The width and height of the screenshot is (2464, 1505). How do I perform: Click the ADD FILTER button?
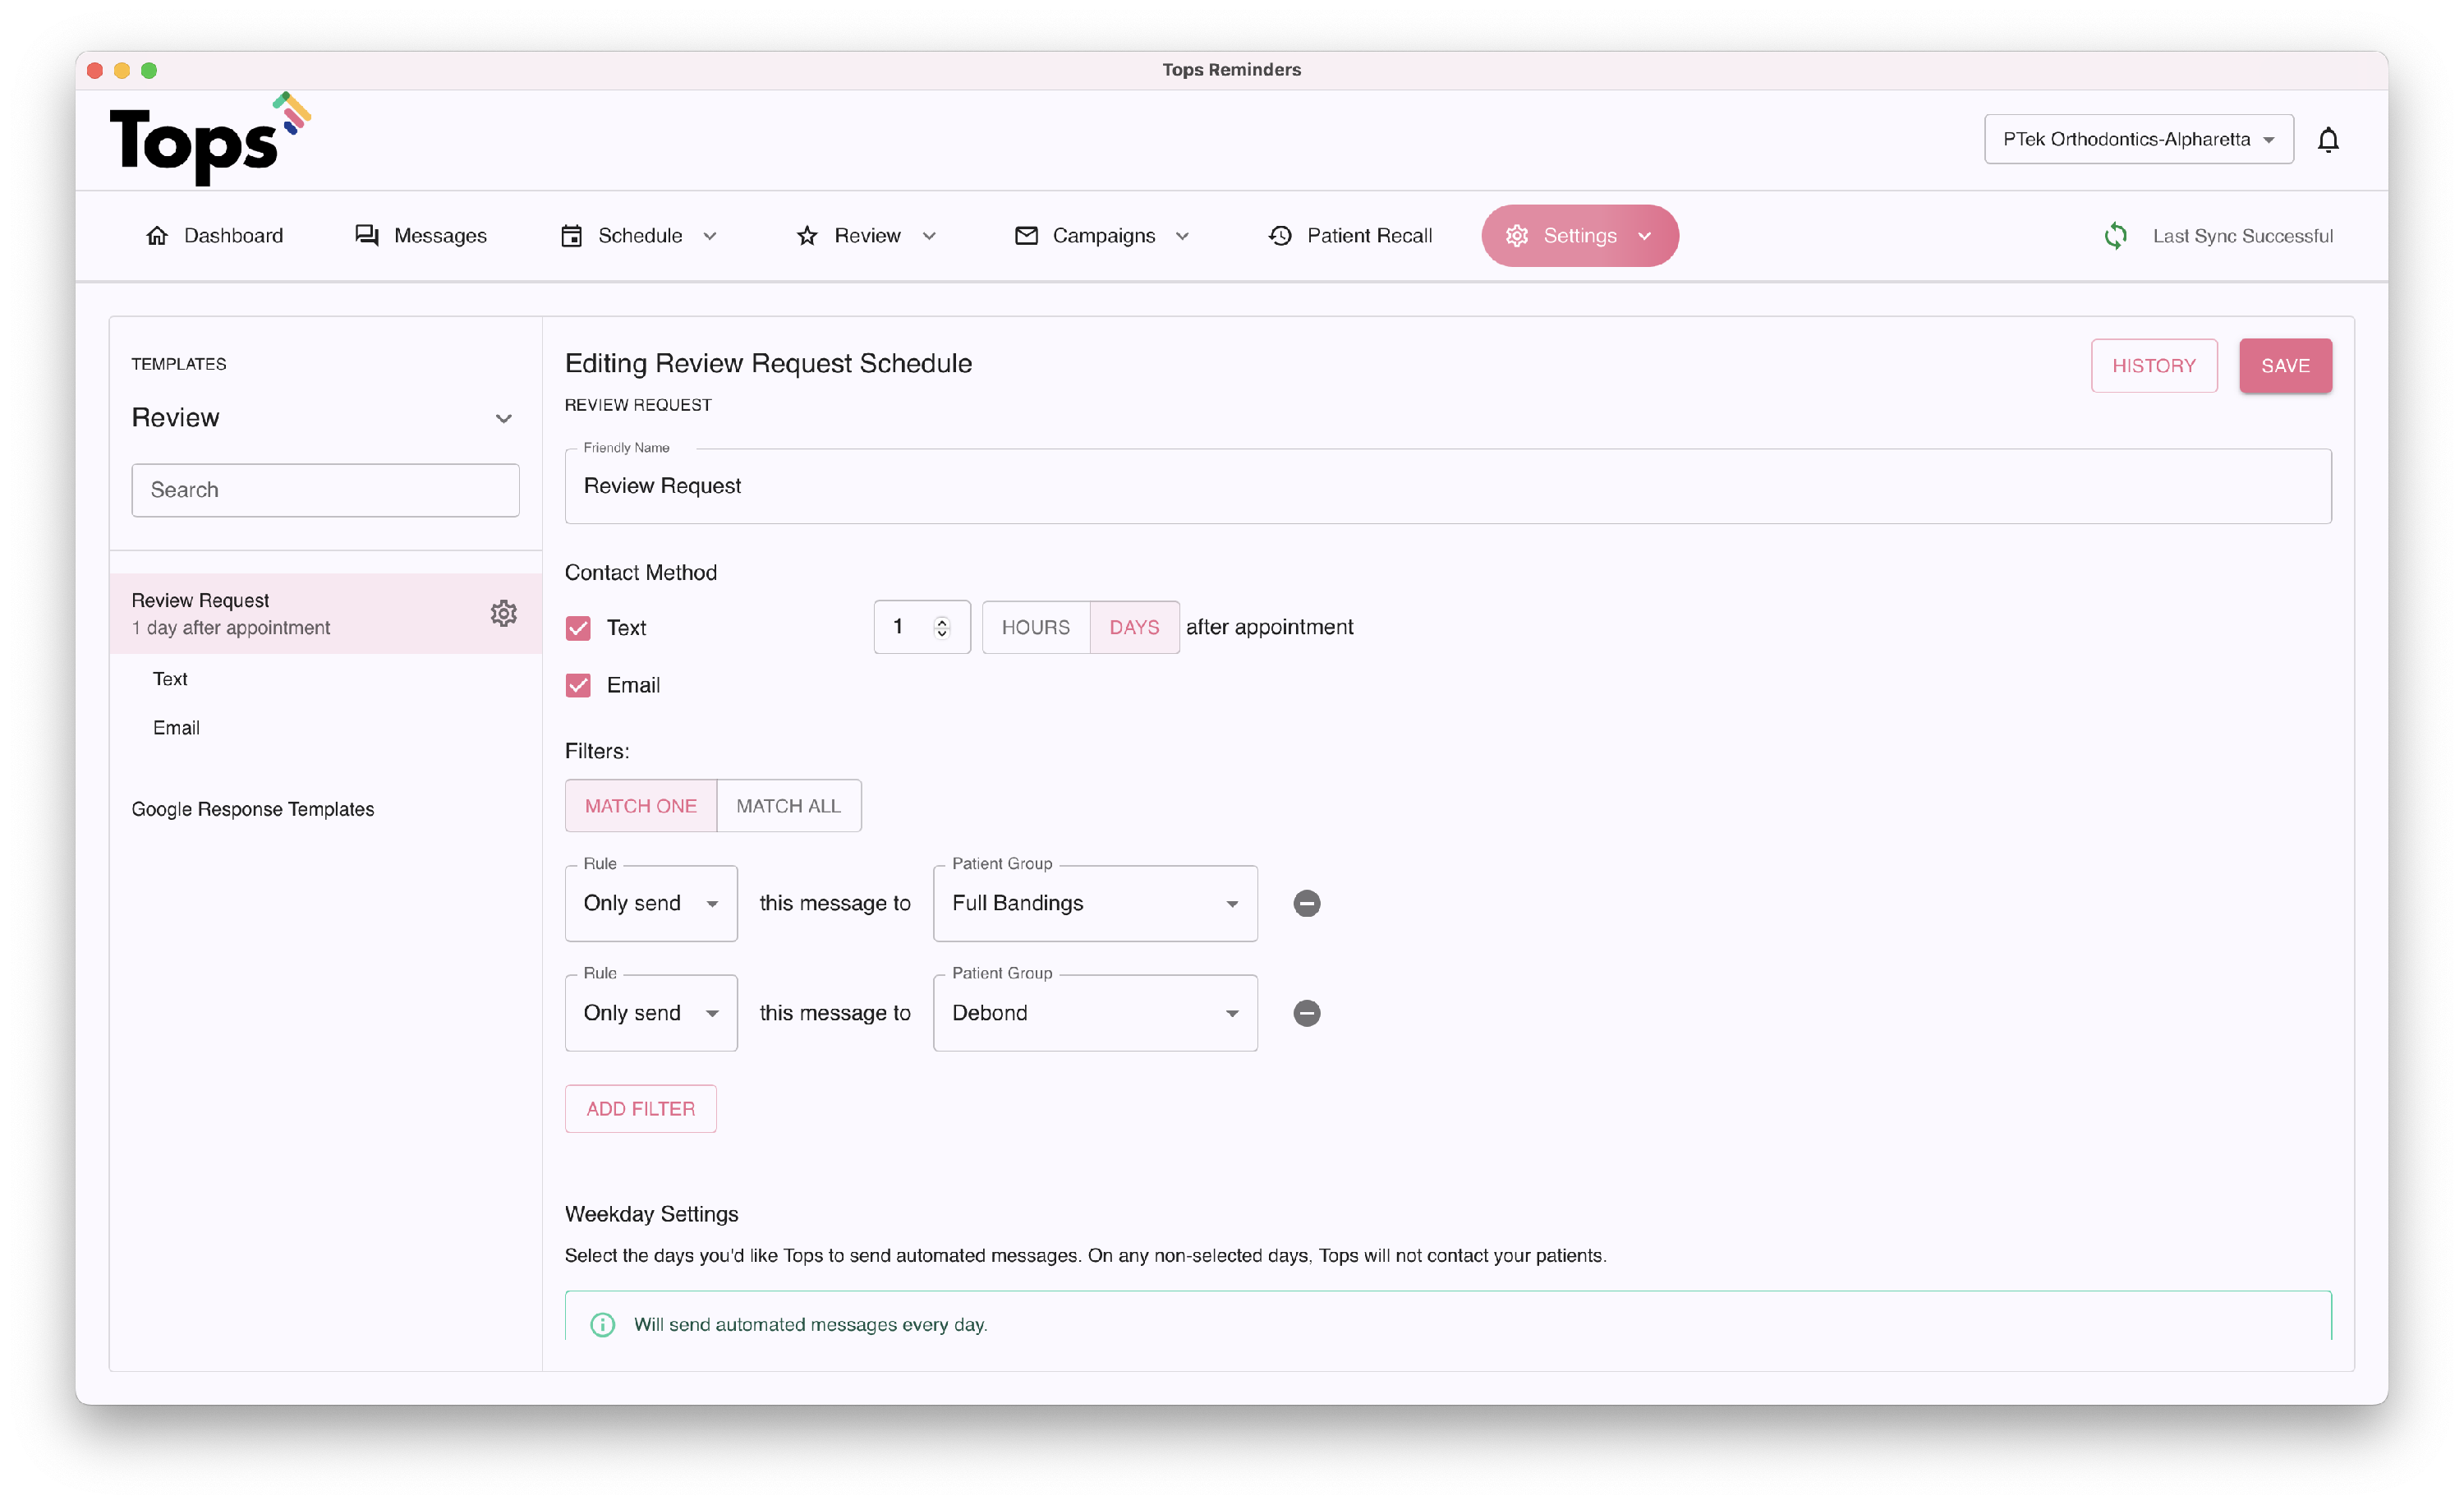[x=640, y=1109]
